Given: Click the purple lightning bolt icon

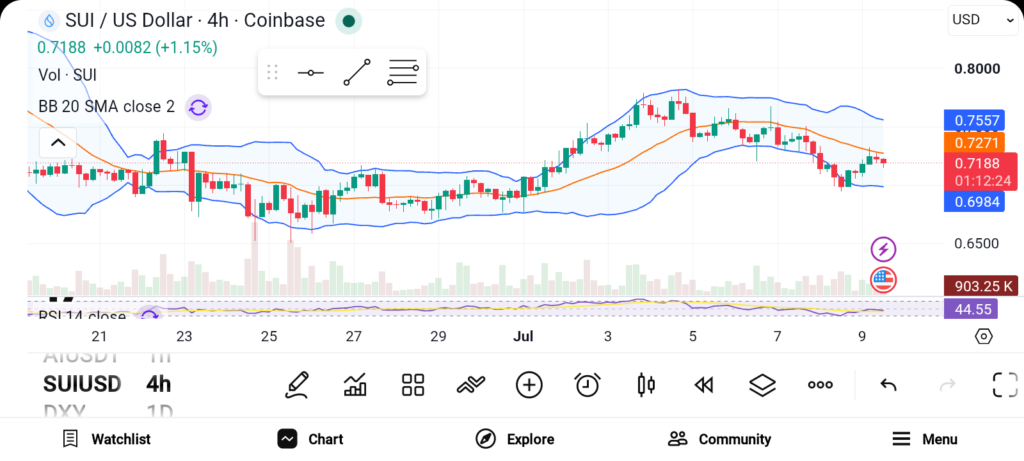Looking at the screenshot, I should pyautogui.click(x=883, y=249).
